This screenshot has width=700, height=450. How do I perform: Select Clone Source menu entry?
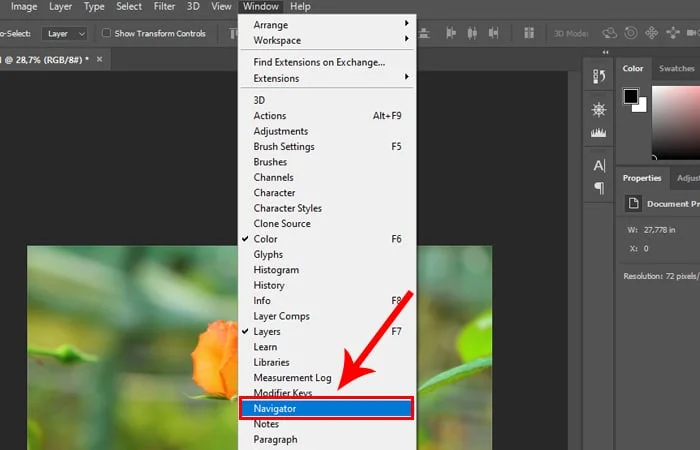coord(327,224)
